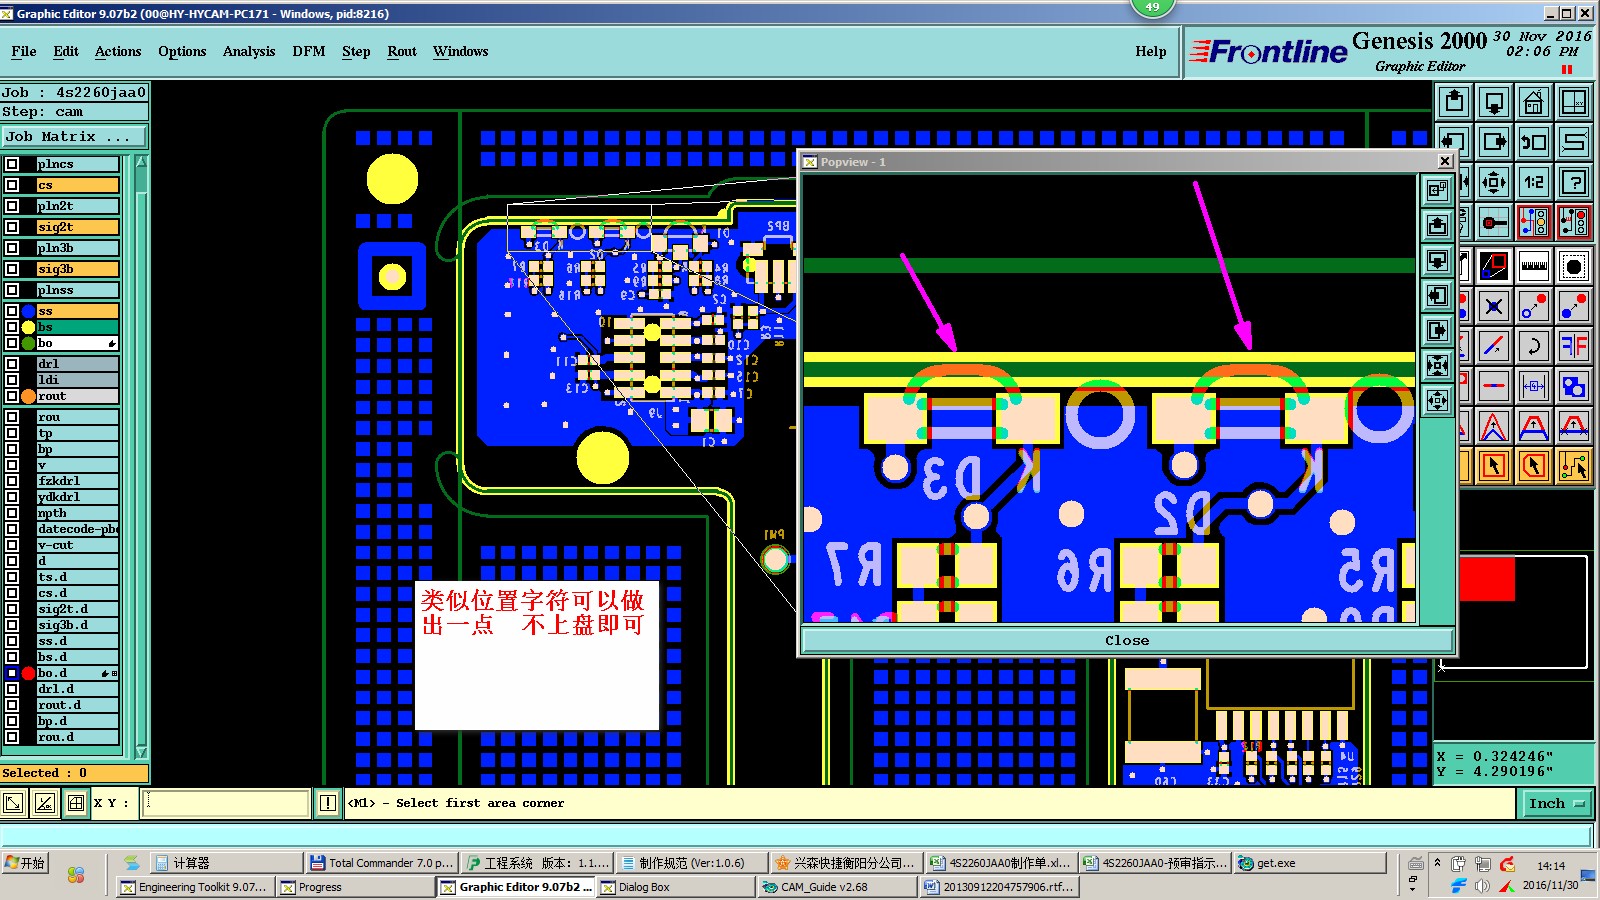Click the Windows start button 开始

[x=26, y=863]
